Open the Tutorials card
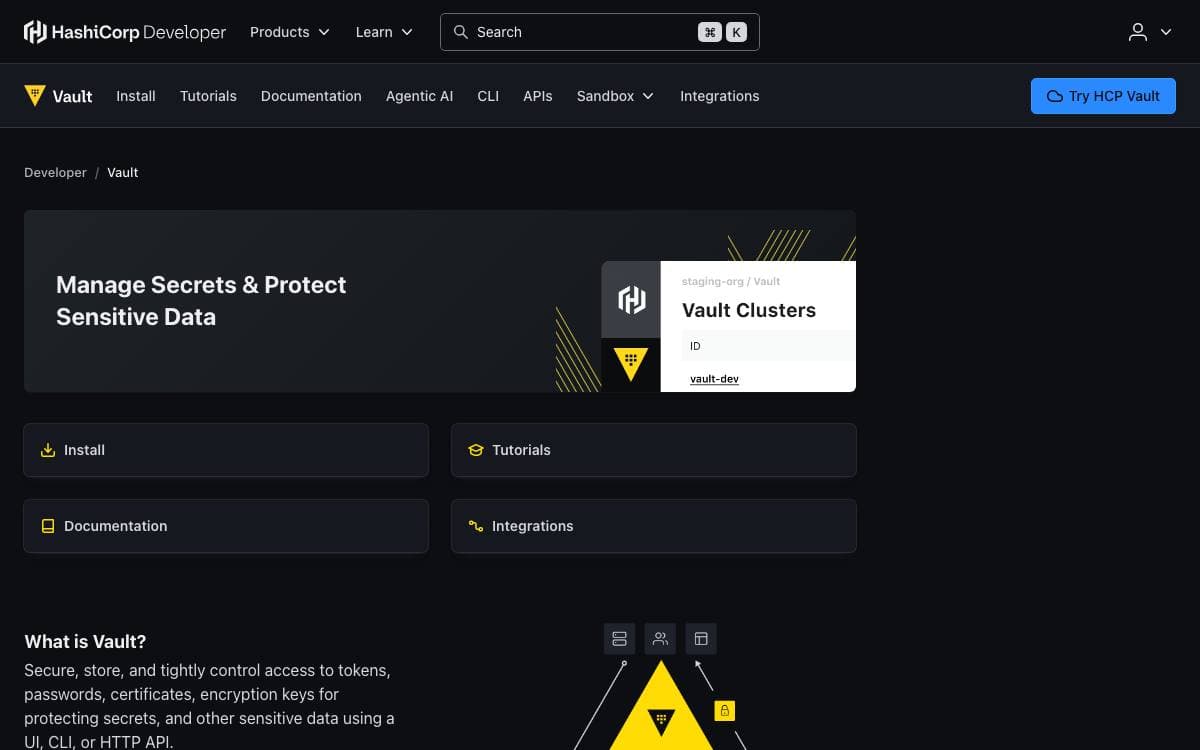Viewport: 1200px width, 750px height. [x=654, y=450]
